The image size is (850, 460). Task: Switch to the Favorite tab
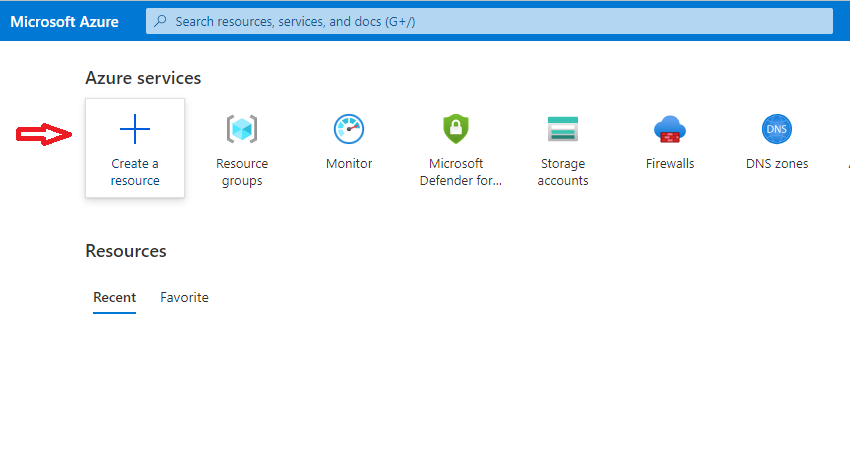184,297
